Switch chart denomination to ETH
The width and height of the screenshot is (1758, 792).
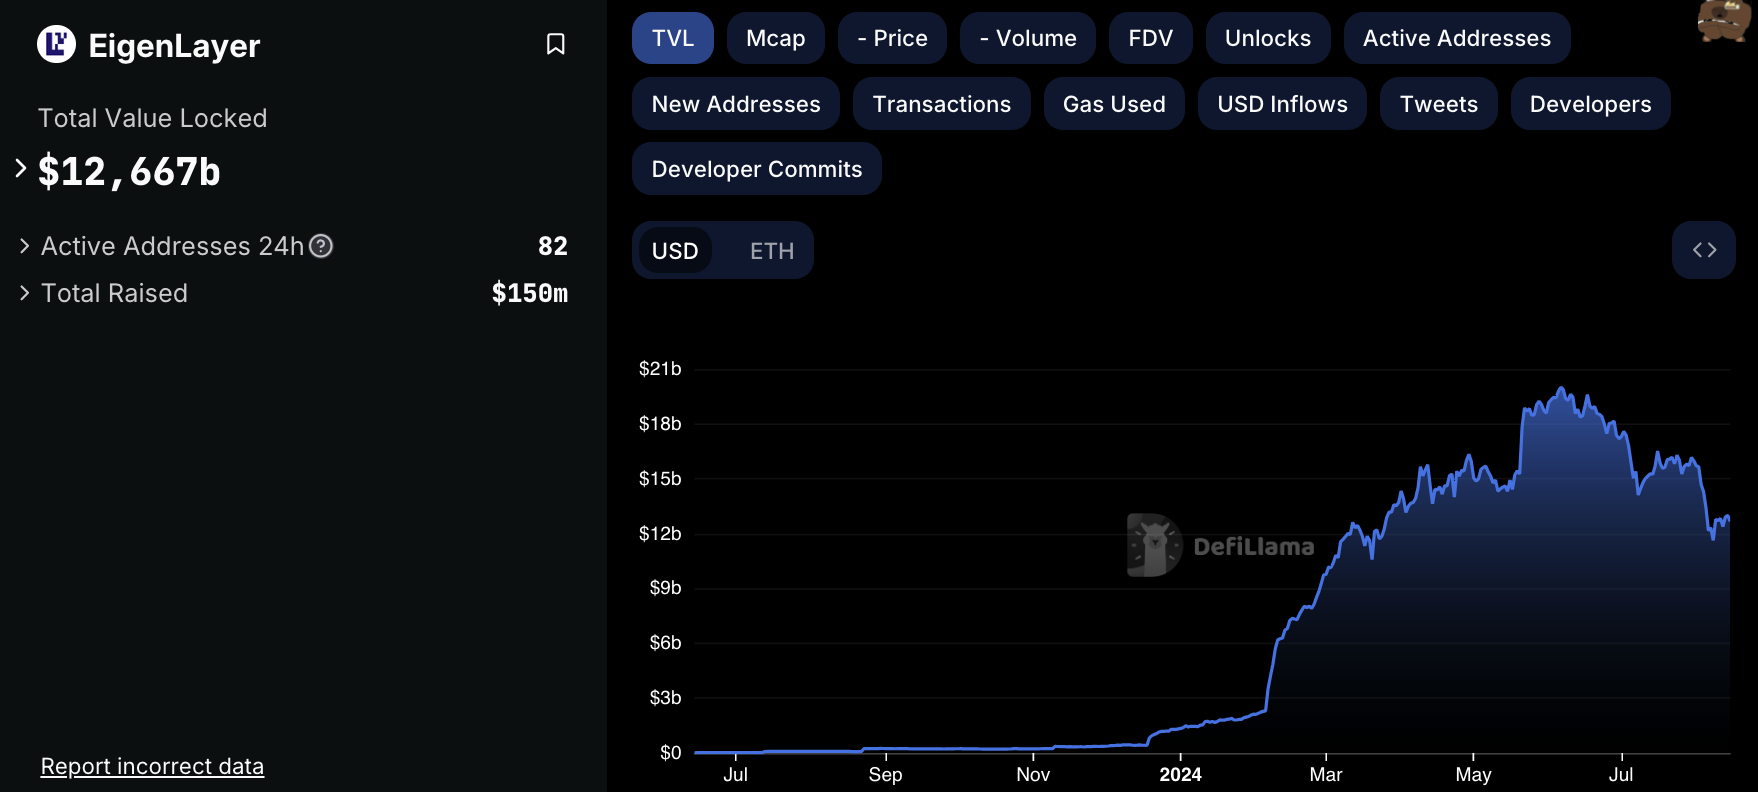(x=772, y=251)
